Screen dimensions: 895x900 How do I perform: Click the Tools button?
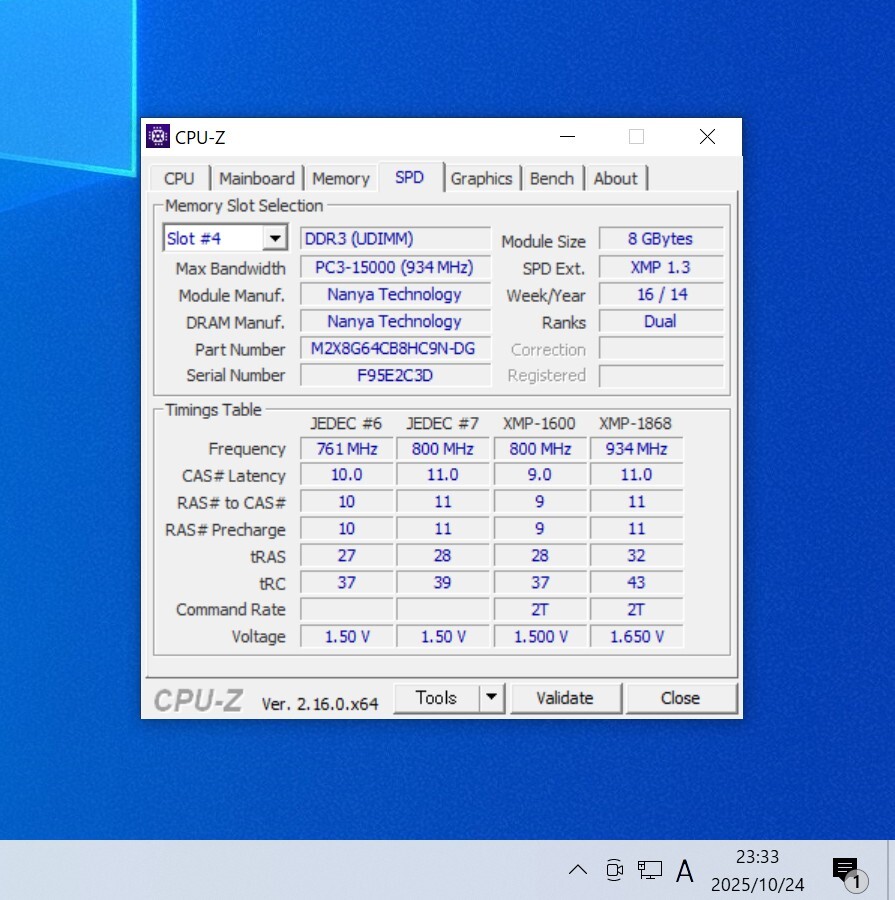coord(436,698)
